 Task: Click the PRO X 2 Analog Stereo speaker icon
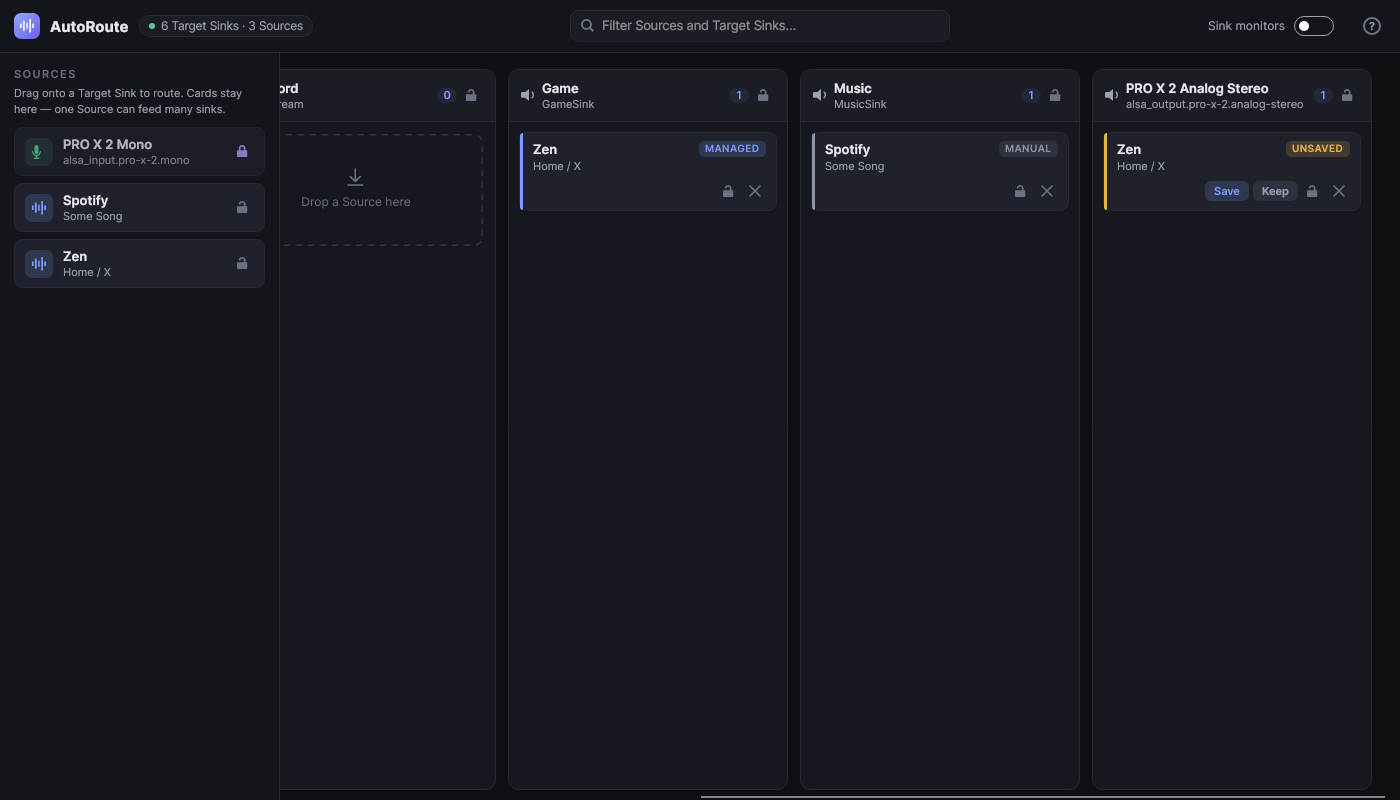(x=1112, y=96)
